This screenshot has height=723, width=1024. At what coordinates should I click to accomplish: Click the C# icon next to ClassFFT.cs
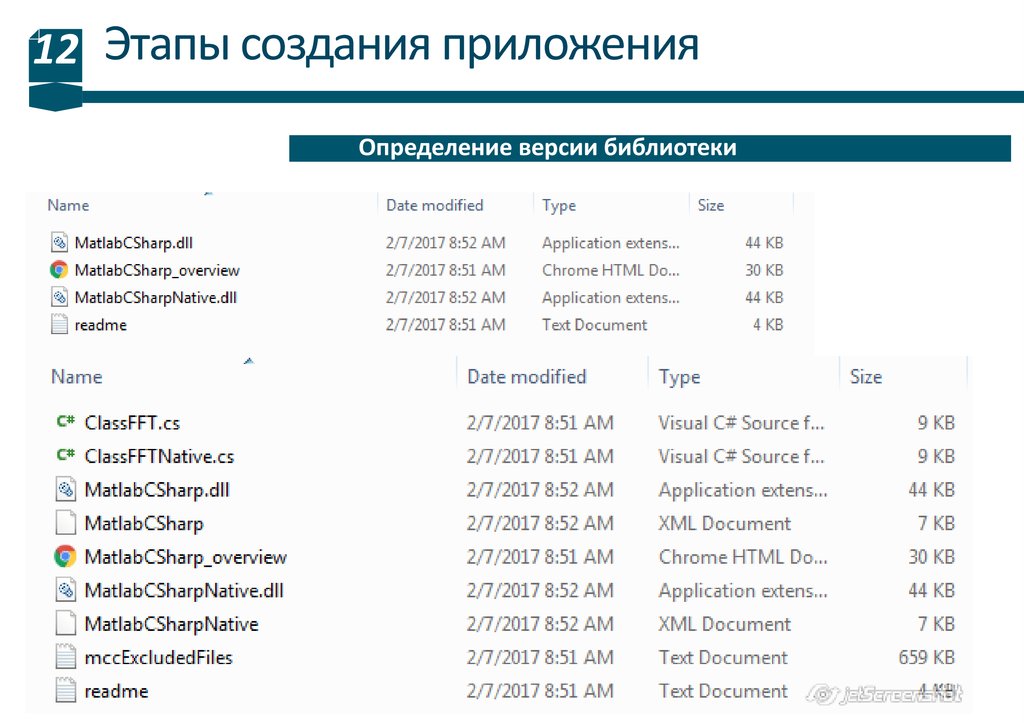(x=65, y=422)
